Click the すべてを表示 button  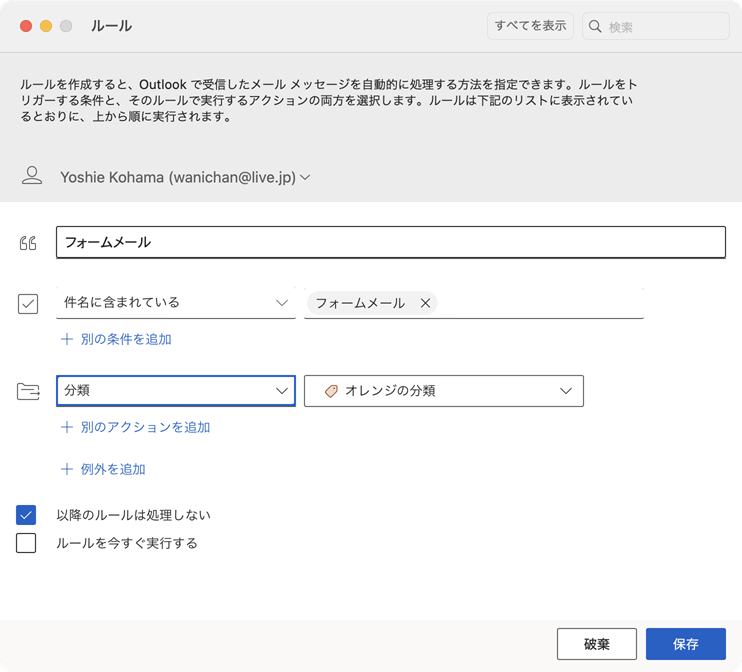(530, 26)
